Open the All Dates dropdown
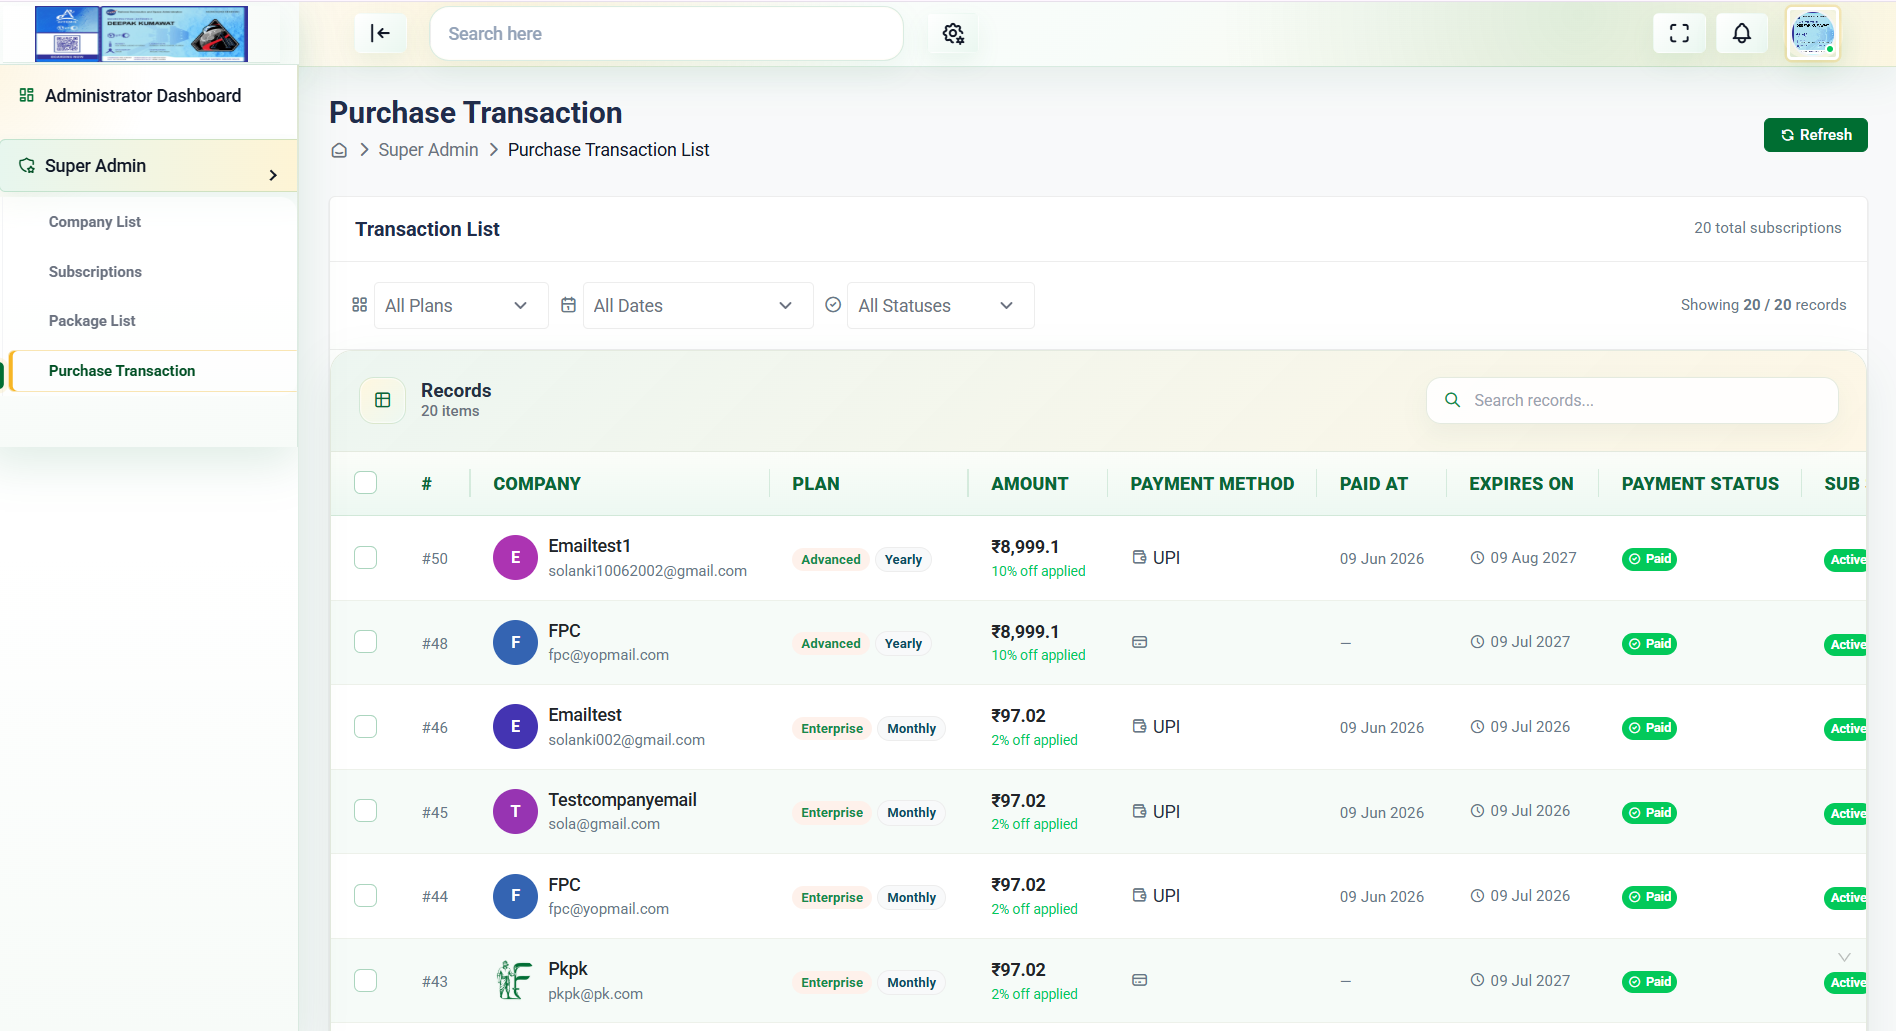Screen dimensions: 1896x1031 tap(698, 305)
